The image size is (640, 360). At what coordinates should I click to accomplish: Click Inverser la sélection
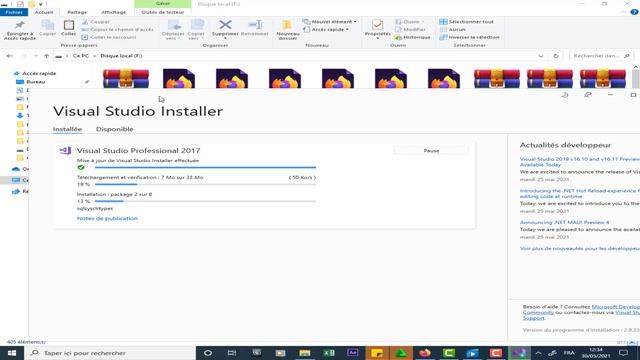coord(469,37)
